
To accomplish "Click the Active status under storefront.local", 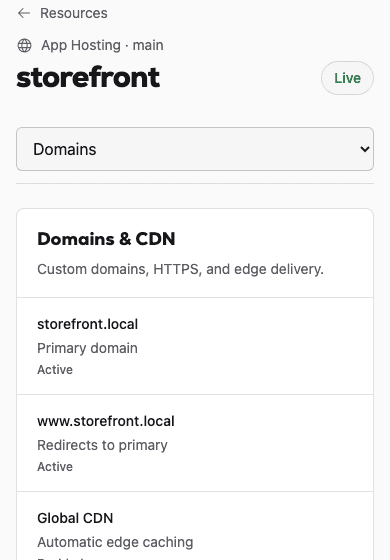I will 55,370.
